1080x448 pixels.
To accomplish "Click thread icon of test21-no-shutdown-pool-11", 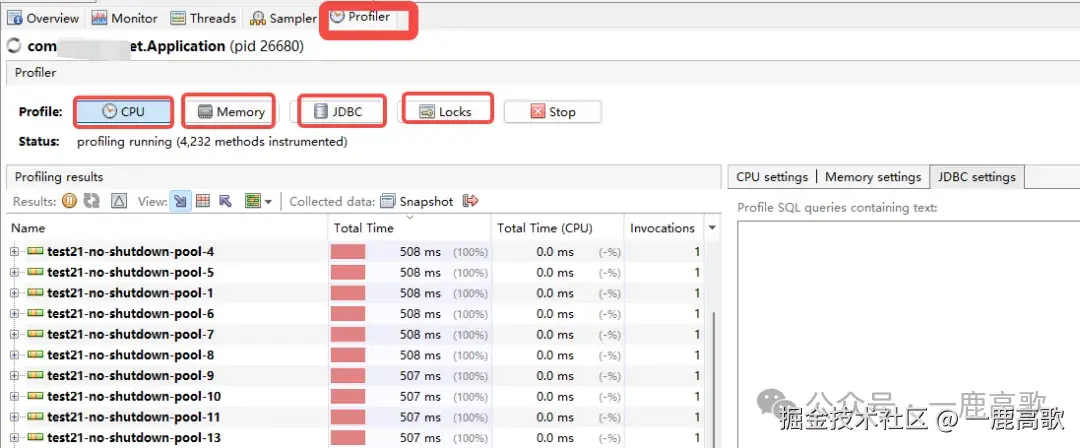I will pyautogui.click(x=34, y=417).
